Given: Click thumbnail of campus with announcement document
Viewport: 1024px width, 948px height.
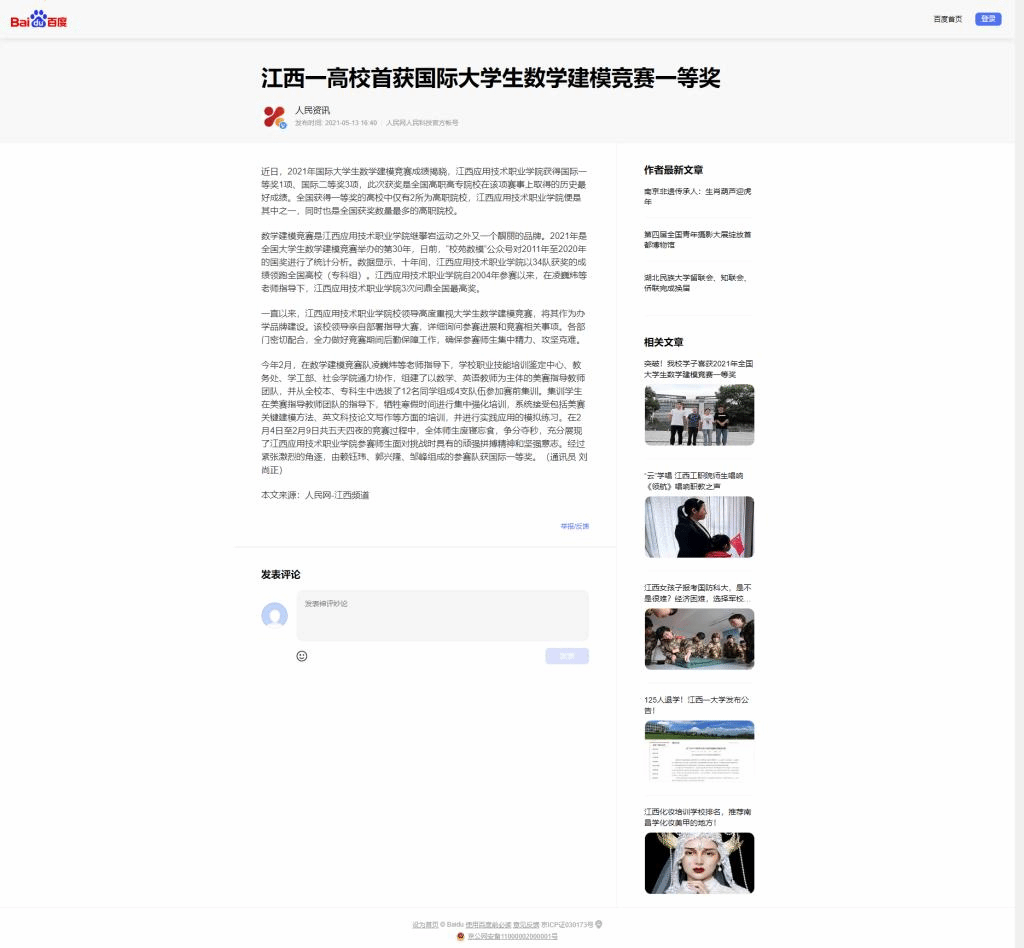Looking at the screenshot, I should tap(699, 751).
